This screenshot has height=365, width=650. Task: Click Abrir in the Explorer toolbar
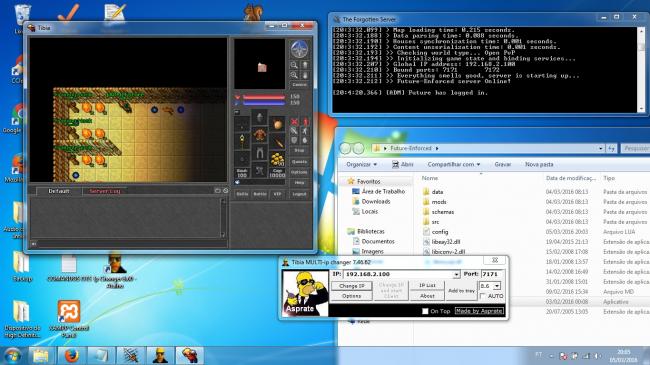[x=403, y=164]
